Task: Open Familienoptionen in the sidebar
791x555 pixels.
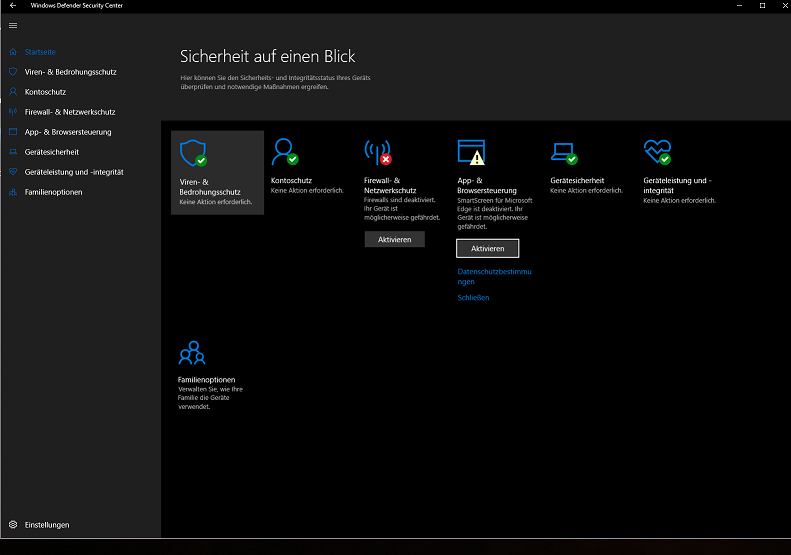Action: pos(53,192)
